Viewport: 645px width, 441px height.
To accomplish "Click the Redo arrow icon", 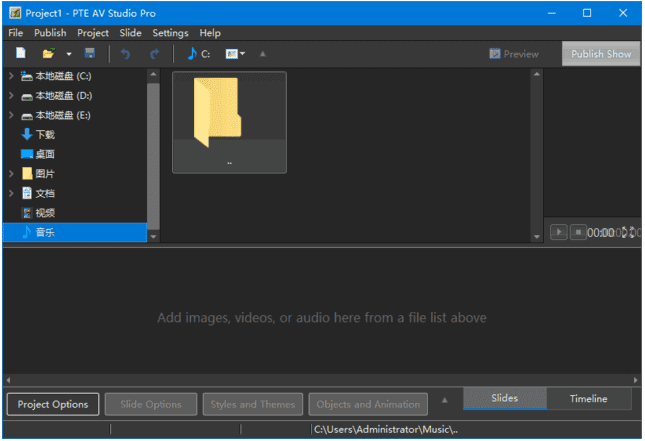I will pos(154,54).
